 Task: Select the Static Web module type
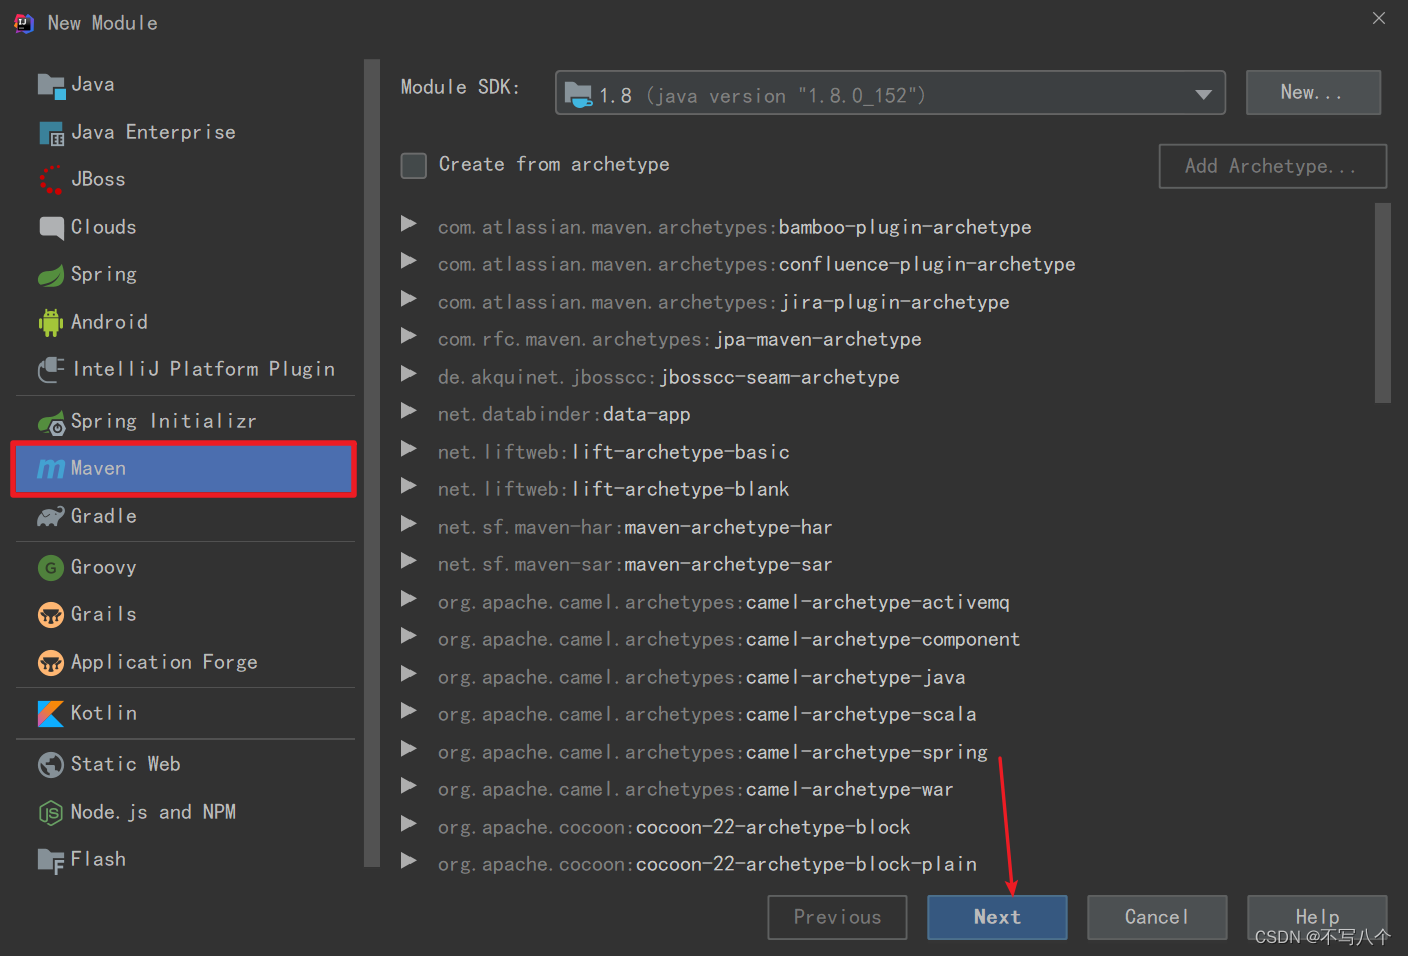tap(184, 765)
